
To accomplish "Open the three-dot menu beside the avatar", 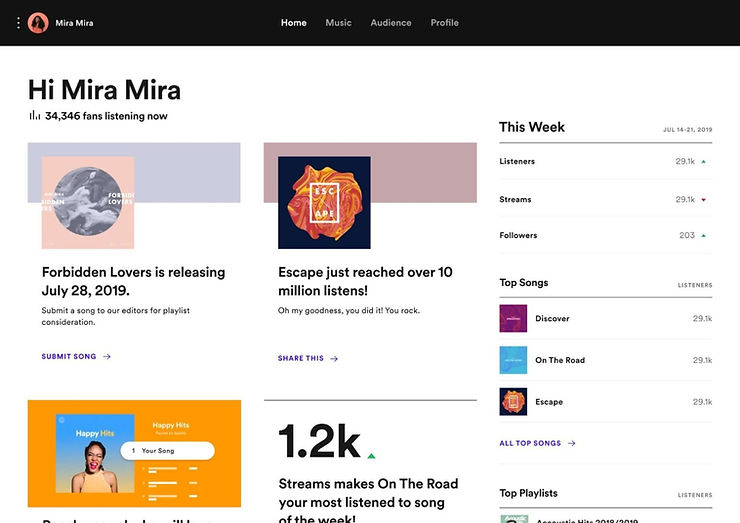I will (x=18, y=23).
